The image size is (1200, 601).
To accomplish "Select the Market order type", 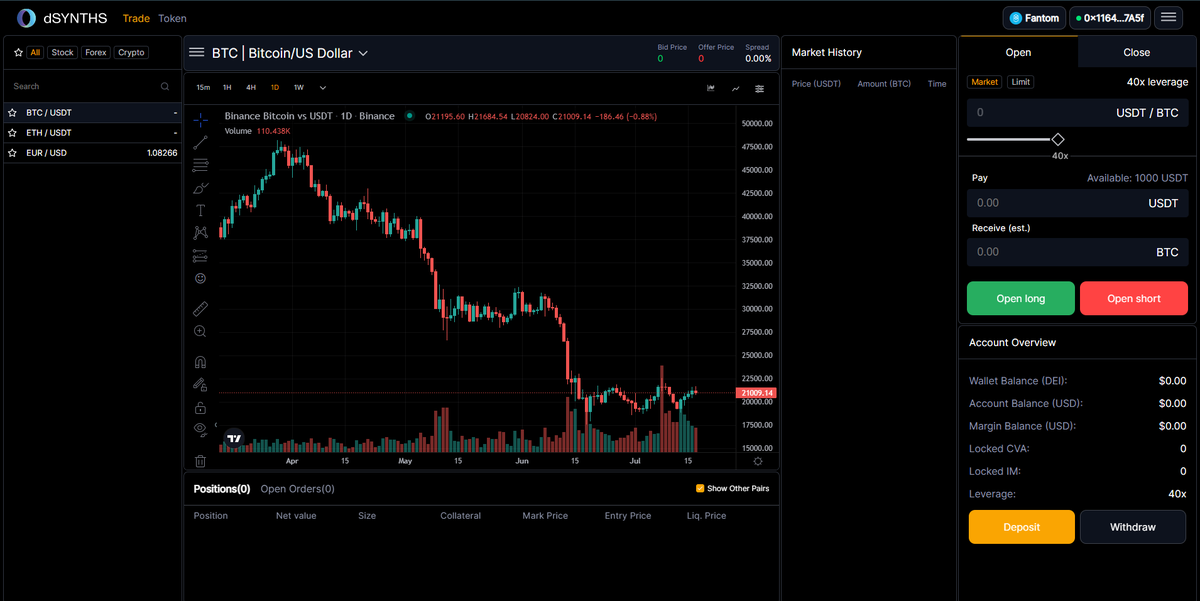I will (985, 82).
